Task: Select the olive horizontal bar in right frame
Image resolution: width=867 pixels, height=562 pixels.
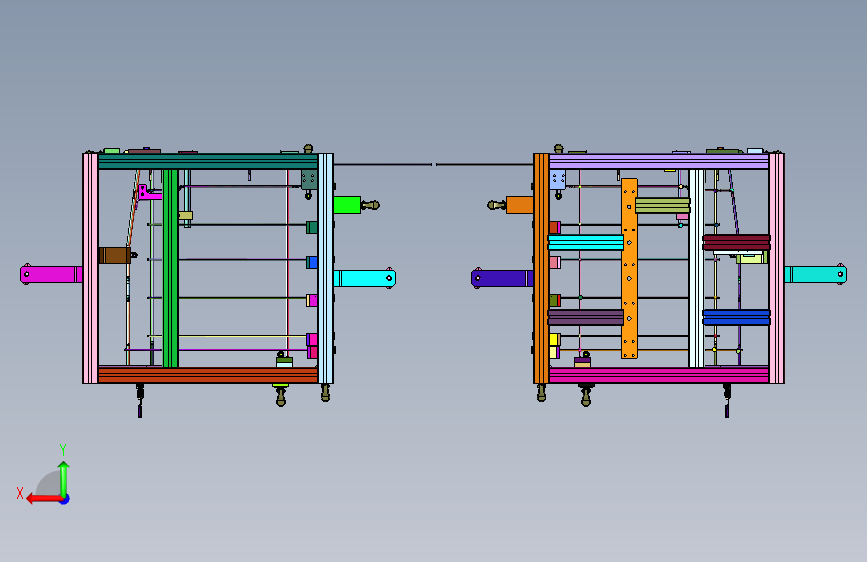Action: [662, 205]
